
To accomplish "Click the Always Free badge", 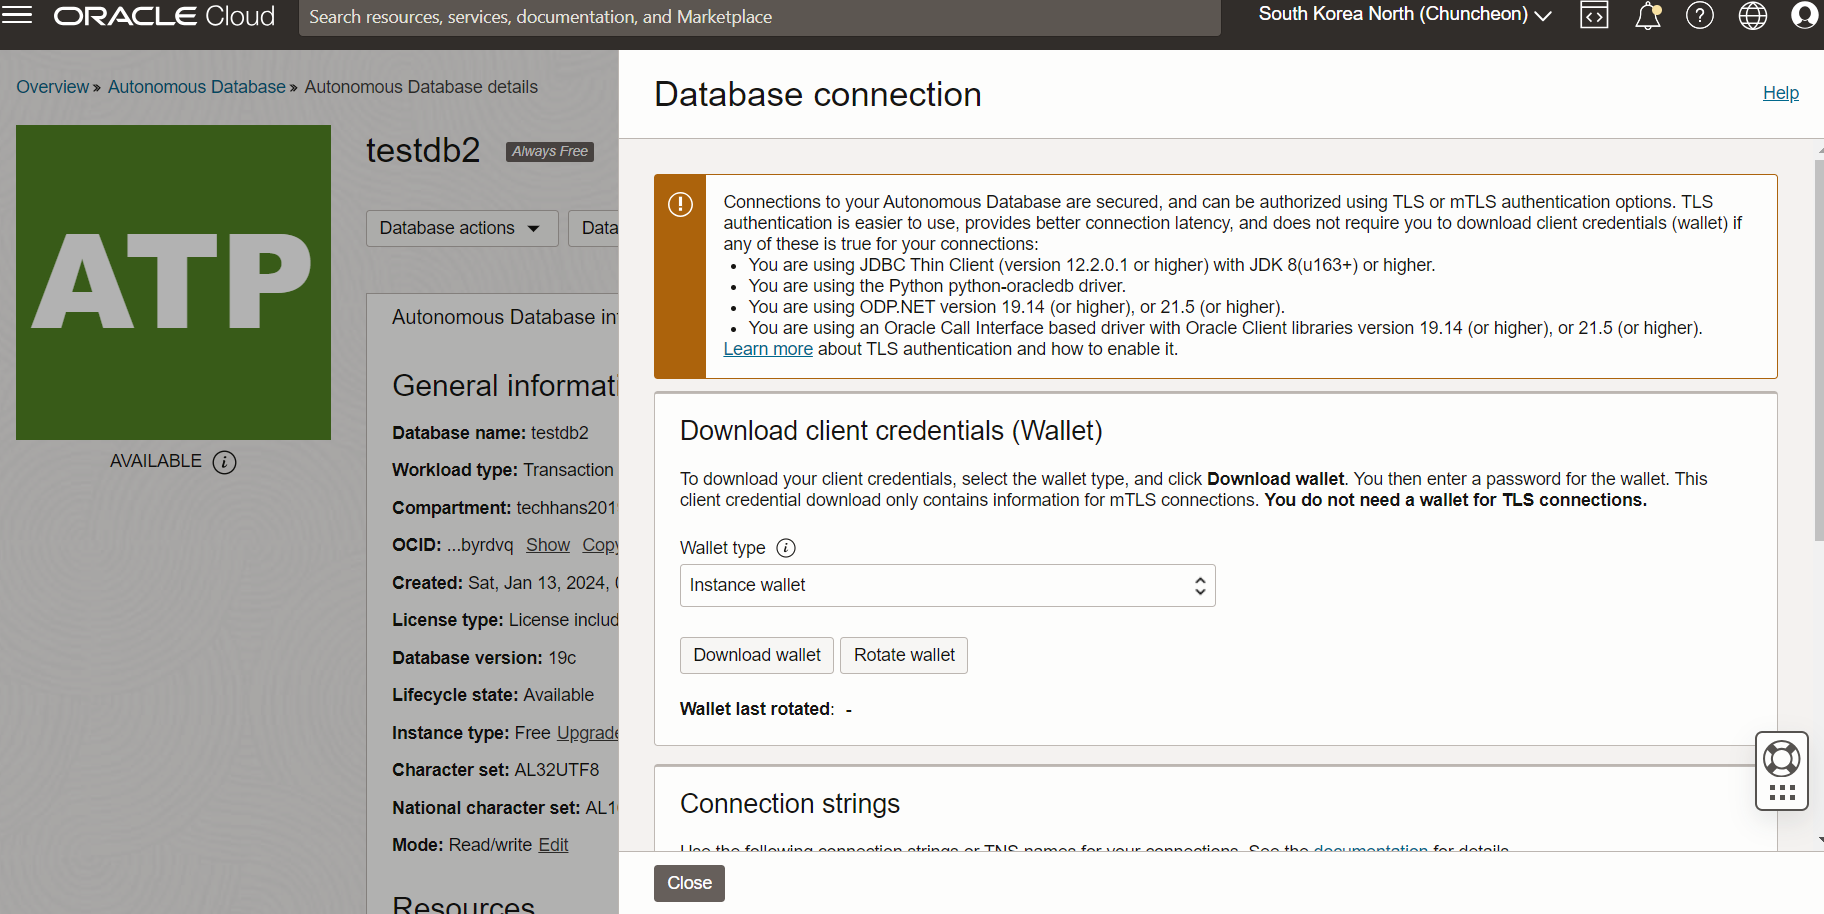I will [x=550, y=151].
